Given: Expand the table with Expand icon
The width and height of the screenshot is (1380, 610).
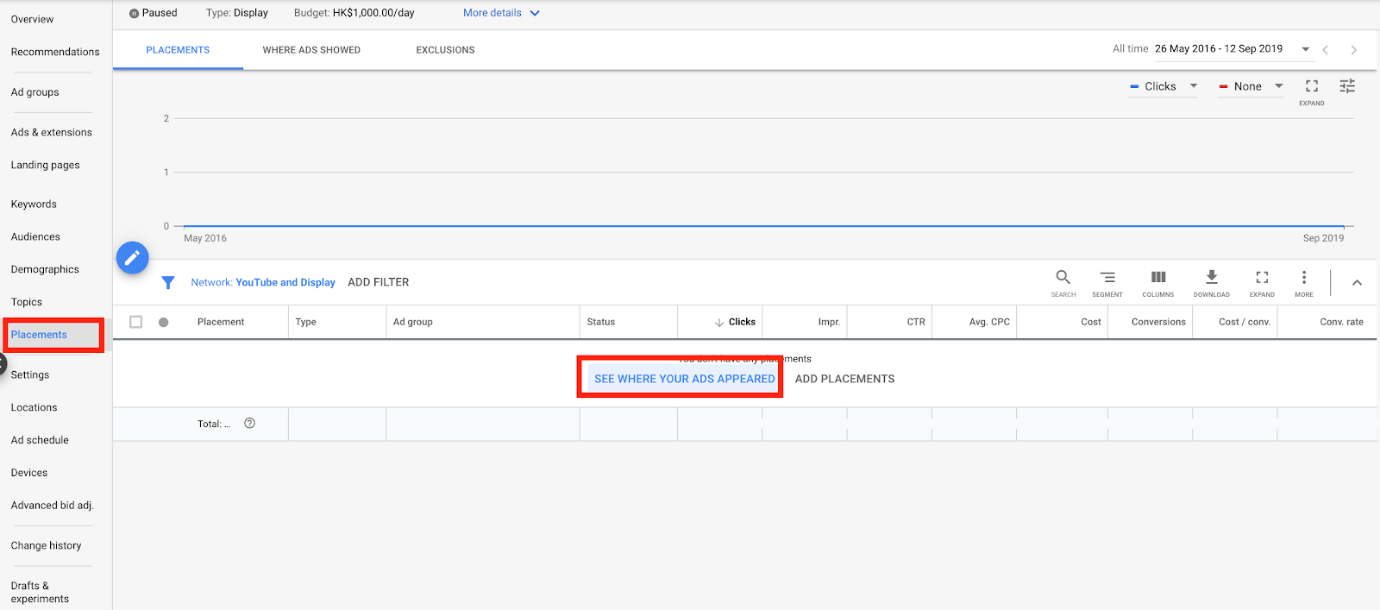Looking at the screenshot, I should coord(1262,279).
